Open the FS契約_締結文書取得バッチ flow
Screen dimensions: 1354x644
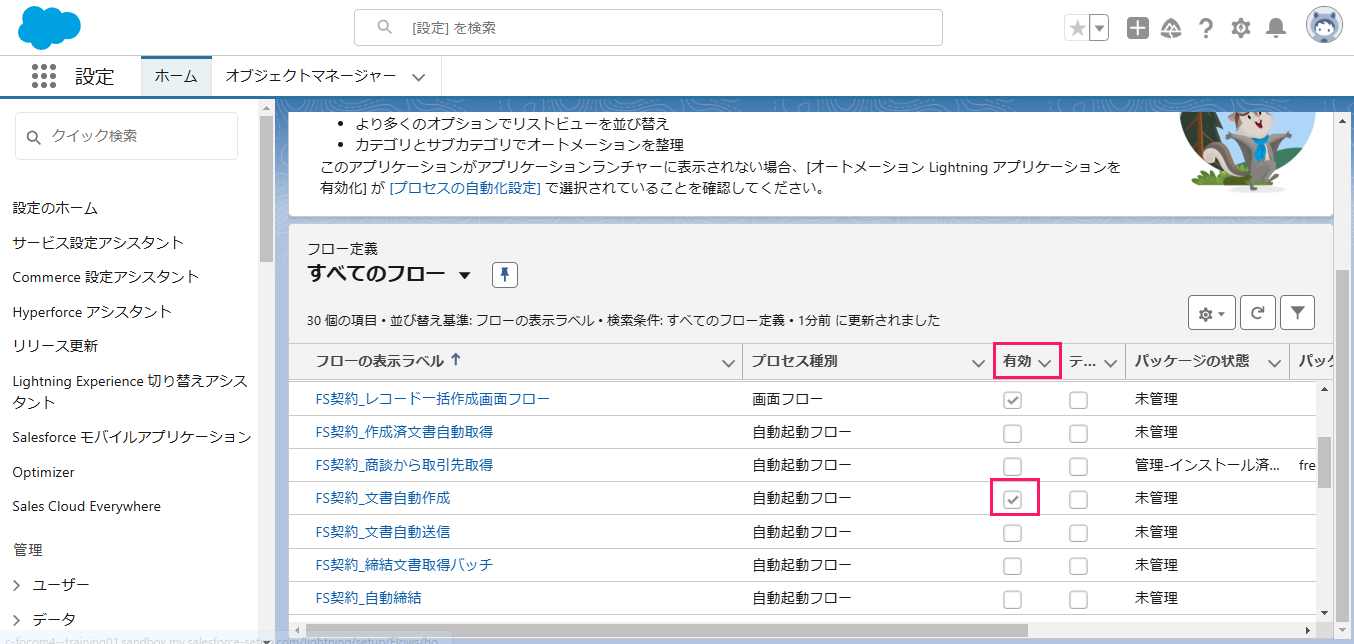(404, 565)
